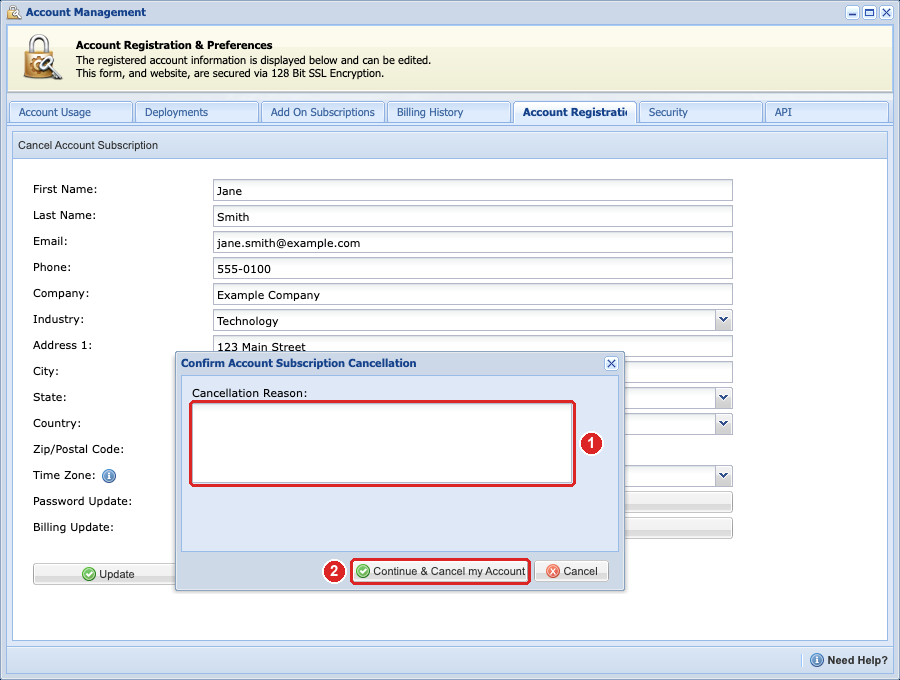This screenshot has height=680, width=900.
Task: Click the First Name input field
Action: tap(472, 191)
